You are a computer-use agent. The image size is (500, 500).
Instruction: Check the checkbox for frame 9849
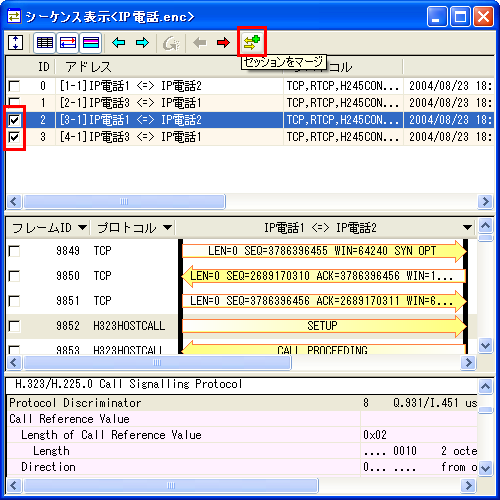tap(14, 251)
